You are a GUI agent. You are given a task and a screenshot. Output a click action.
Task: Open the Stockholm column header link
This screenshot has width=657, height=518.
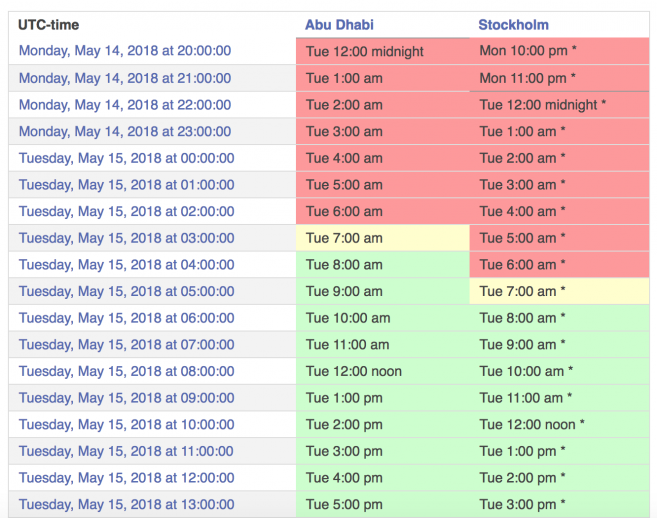(x=513, y=25)
